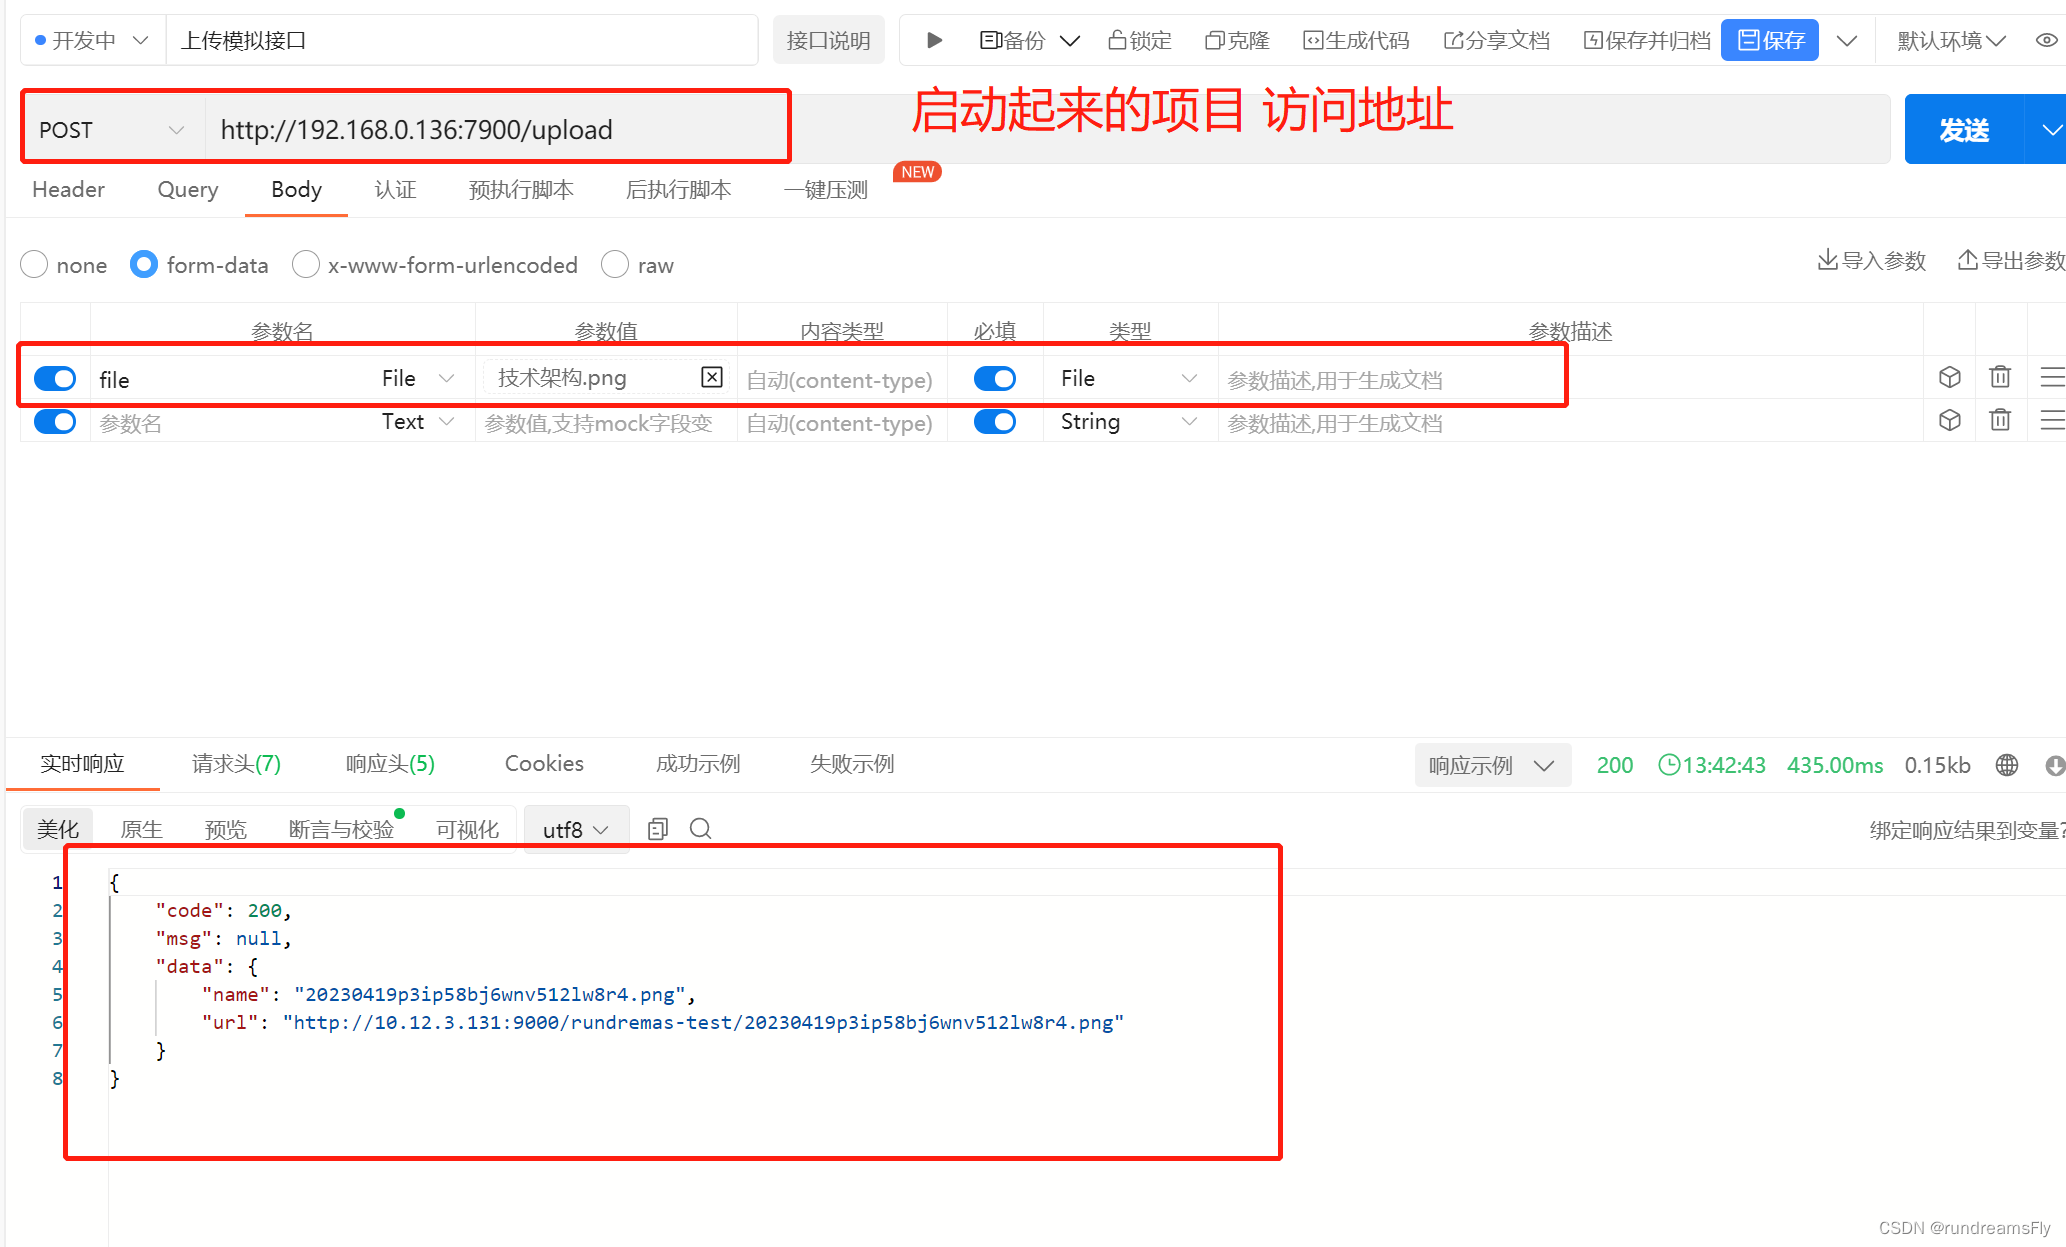Click the globe network icon
Screen dimensions: 2066x1247
tap(2006, 765)
